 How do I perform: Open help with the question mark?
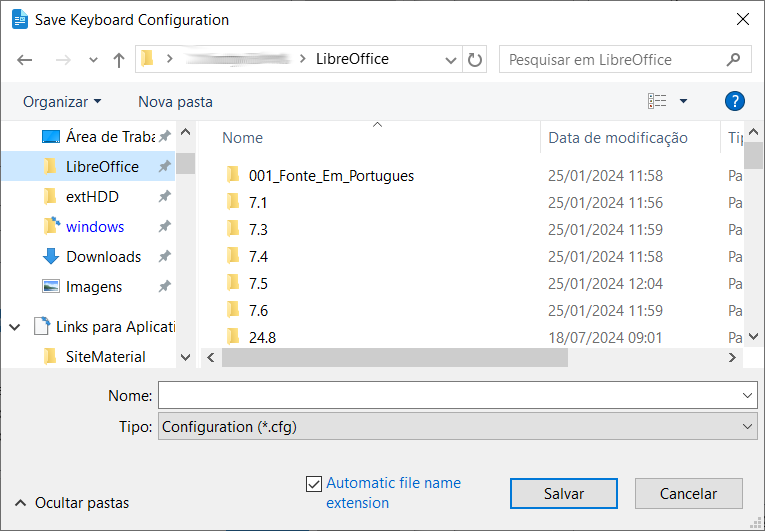click(734, 101)
